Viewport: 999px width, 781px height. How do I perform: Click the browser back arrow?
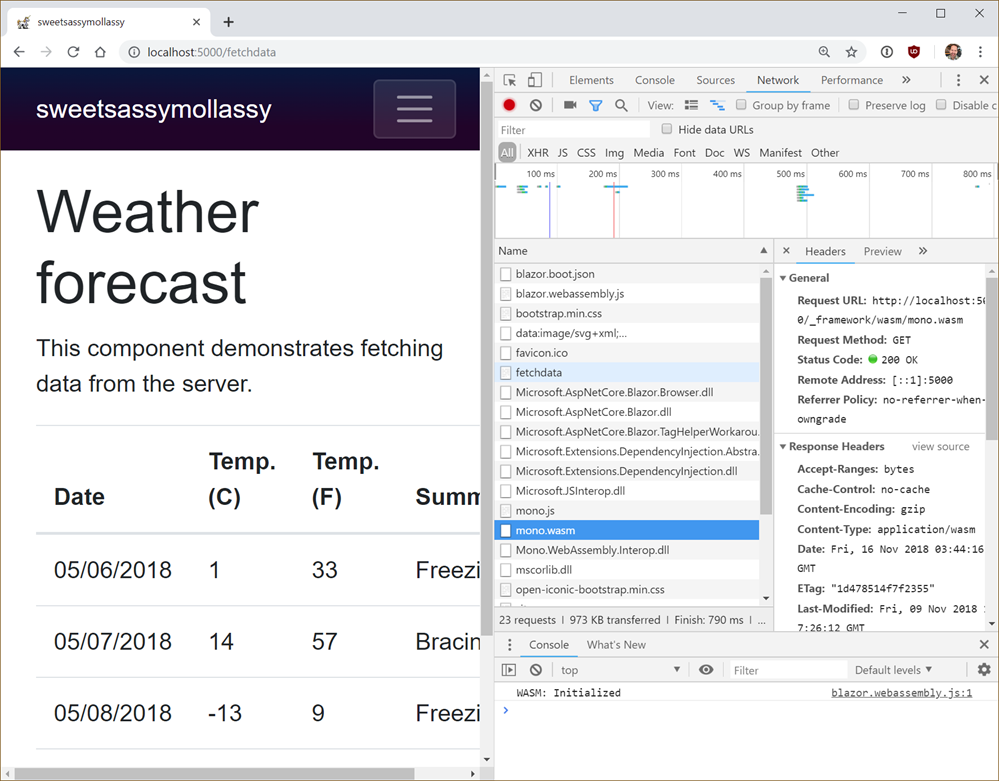point(19,52)
